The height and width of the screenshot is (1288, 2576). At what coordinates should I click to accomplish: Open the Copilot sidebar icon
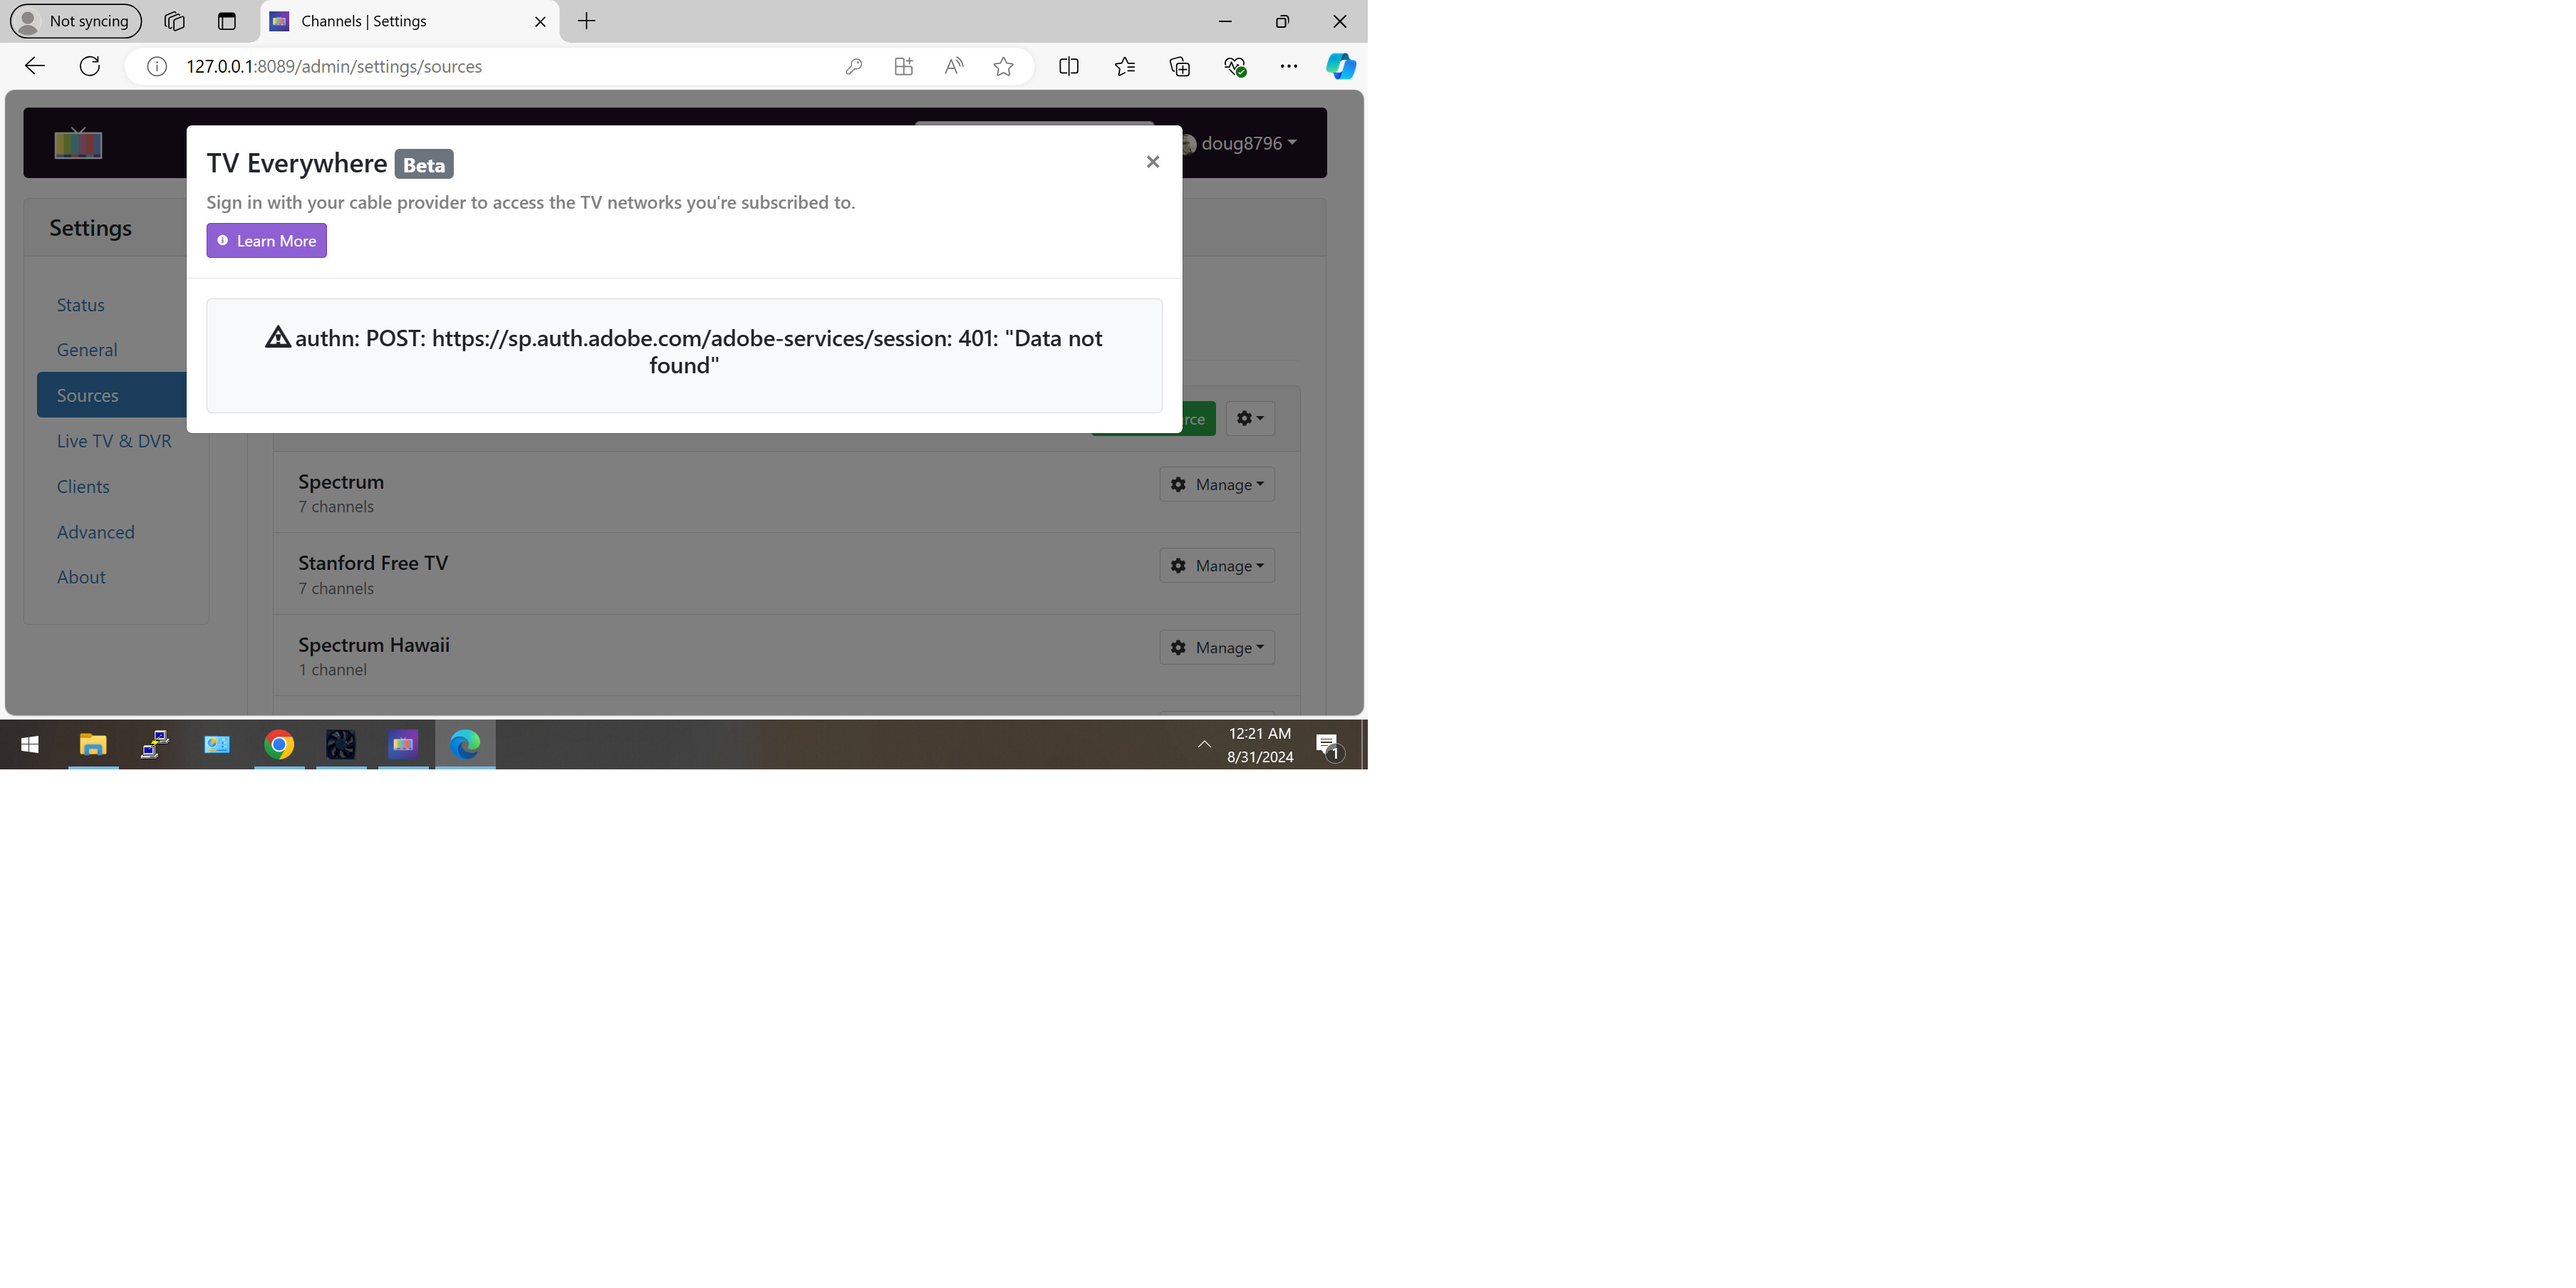tap(1340, 67)
